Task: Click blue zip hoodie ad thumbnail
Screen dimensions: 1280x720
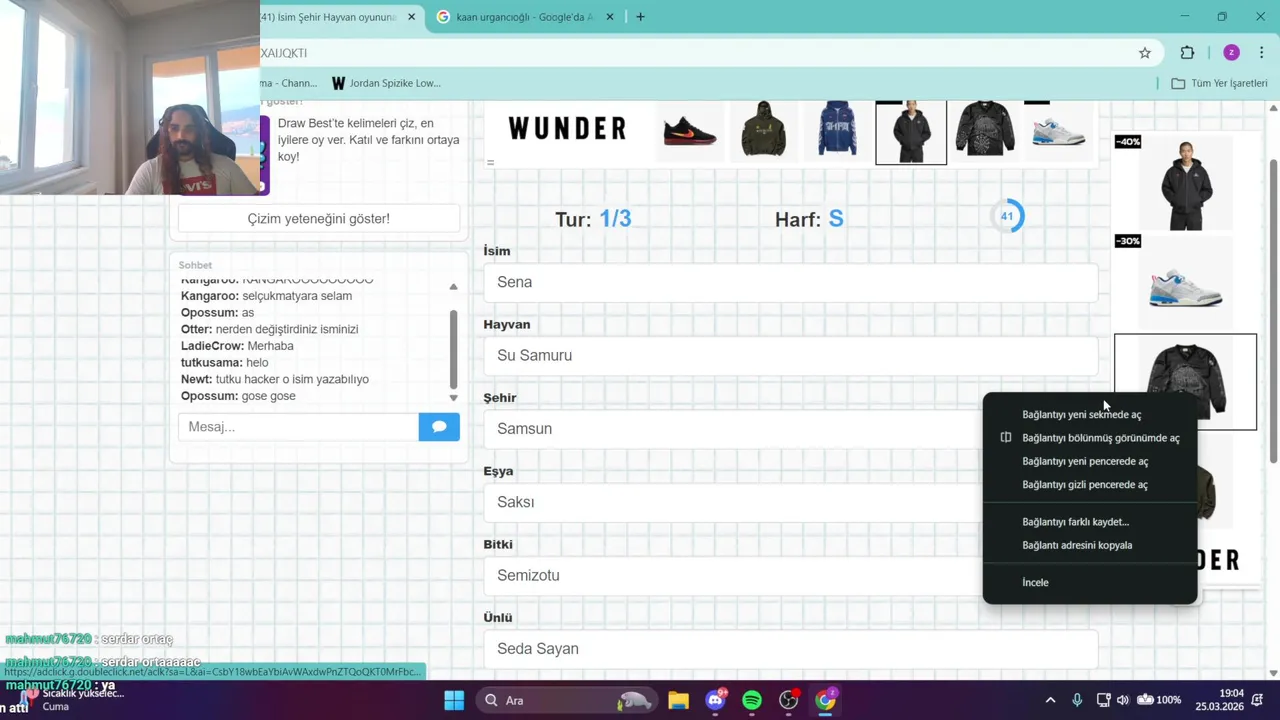Action: tap(837, 129)
